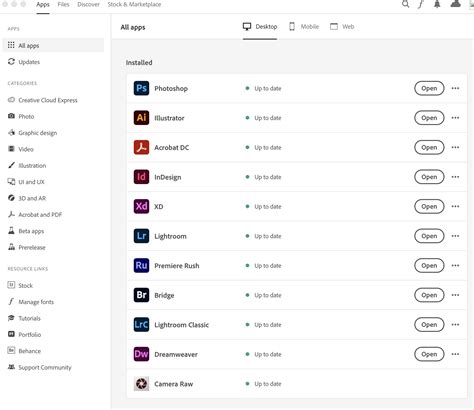
Task: Launch XD via Open button
Action: coord(429,206)
